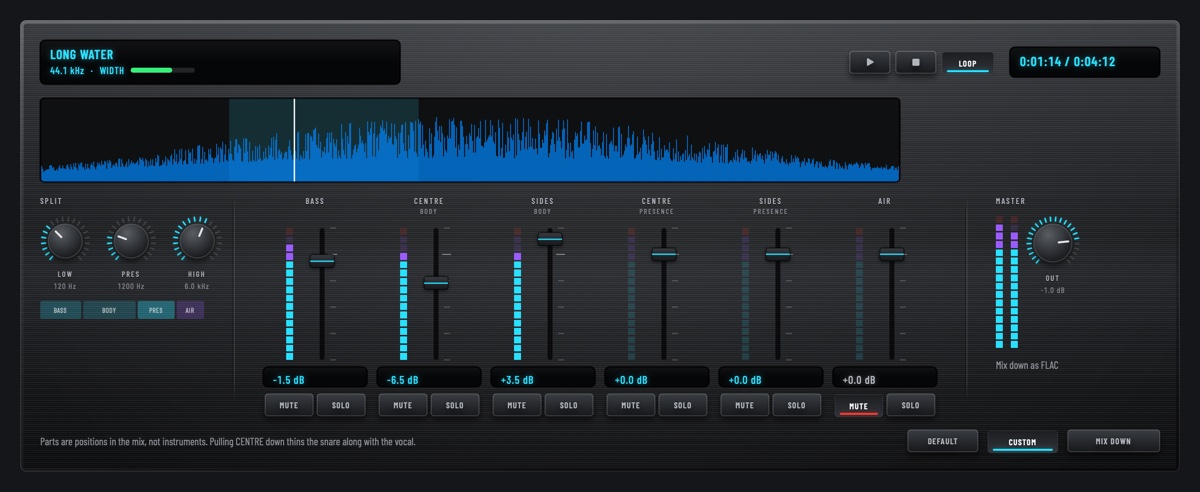Viewport: 1200px width, 492px height.
Task: Click the waveform playhead marker
Action: (x=294, y=140)
